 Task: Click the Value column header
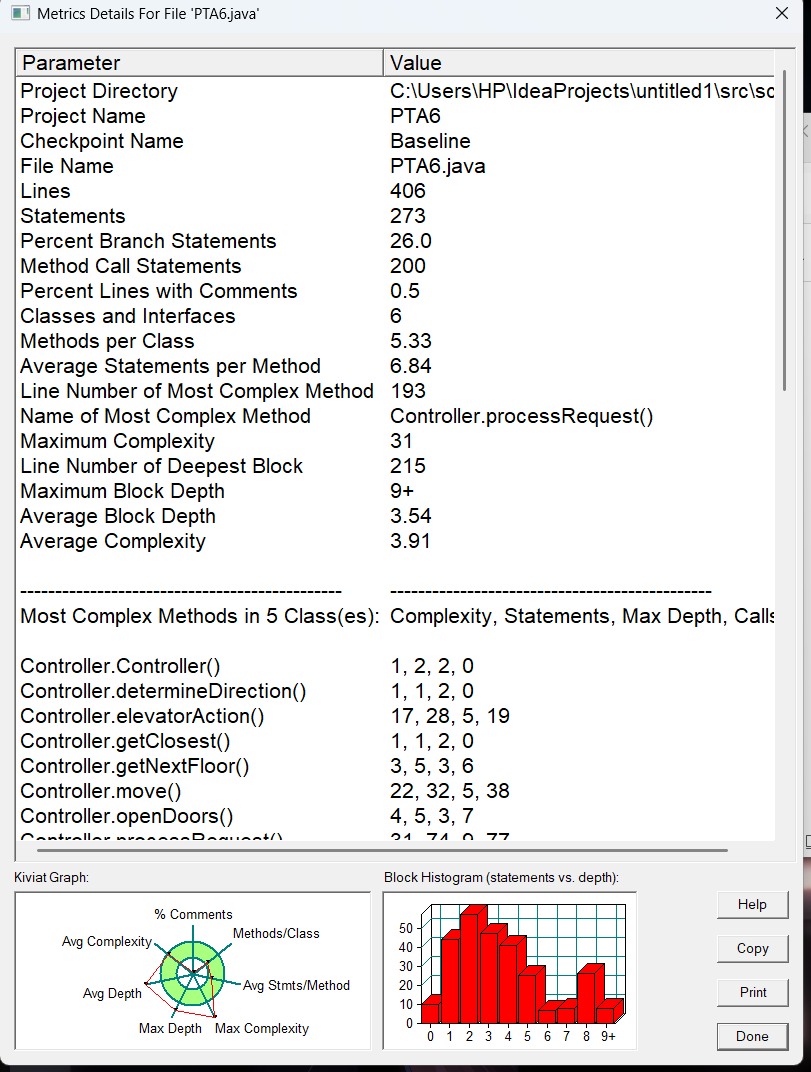(579, 63)
